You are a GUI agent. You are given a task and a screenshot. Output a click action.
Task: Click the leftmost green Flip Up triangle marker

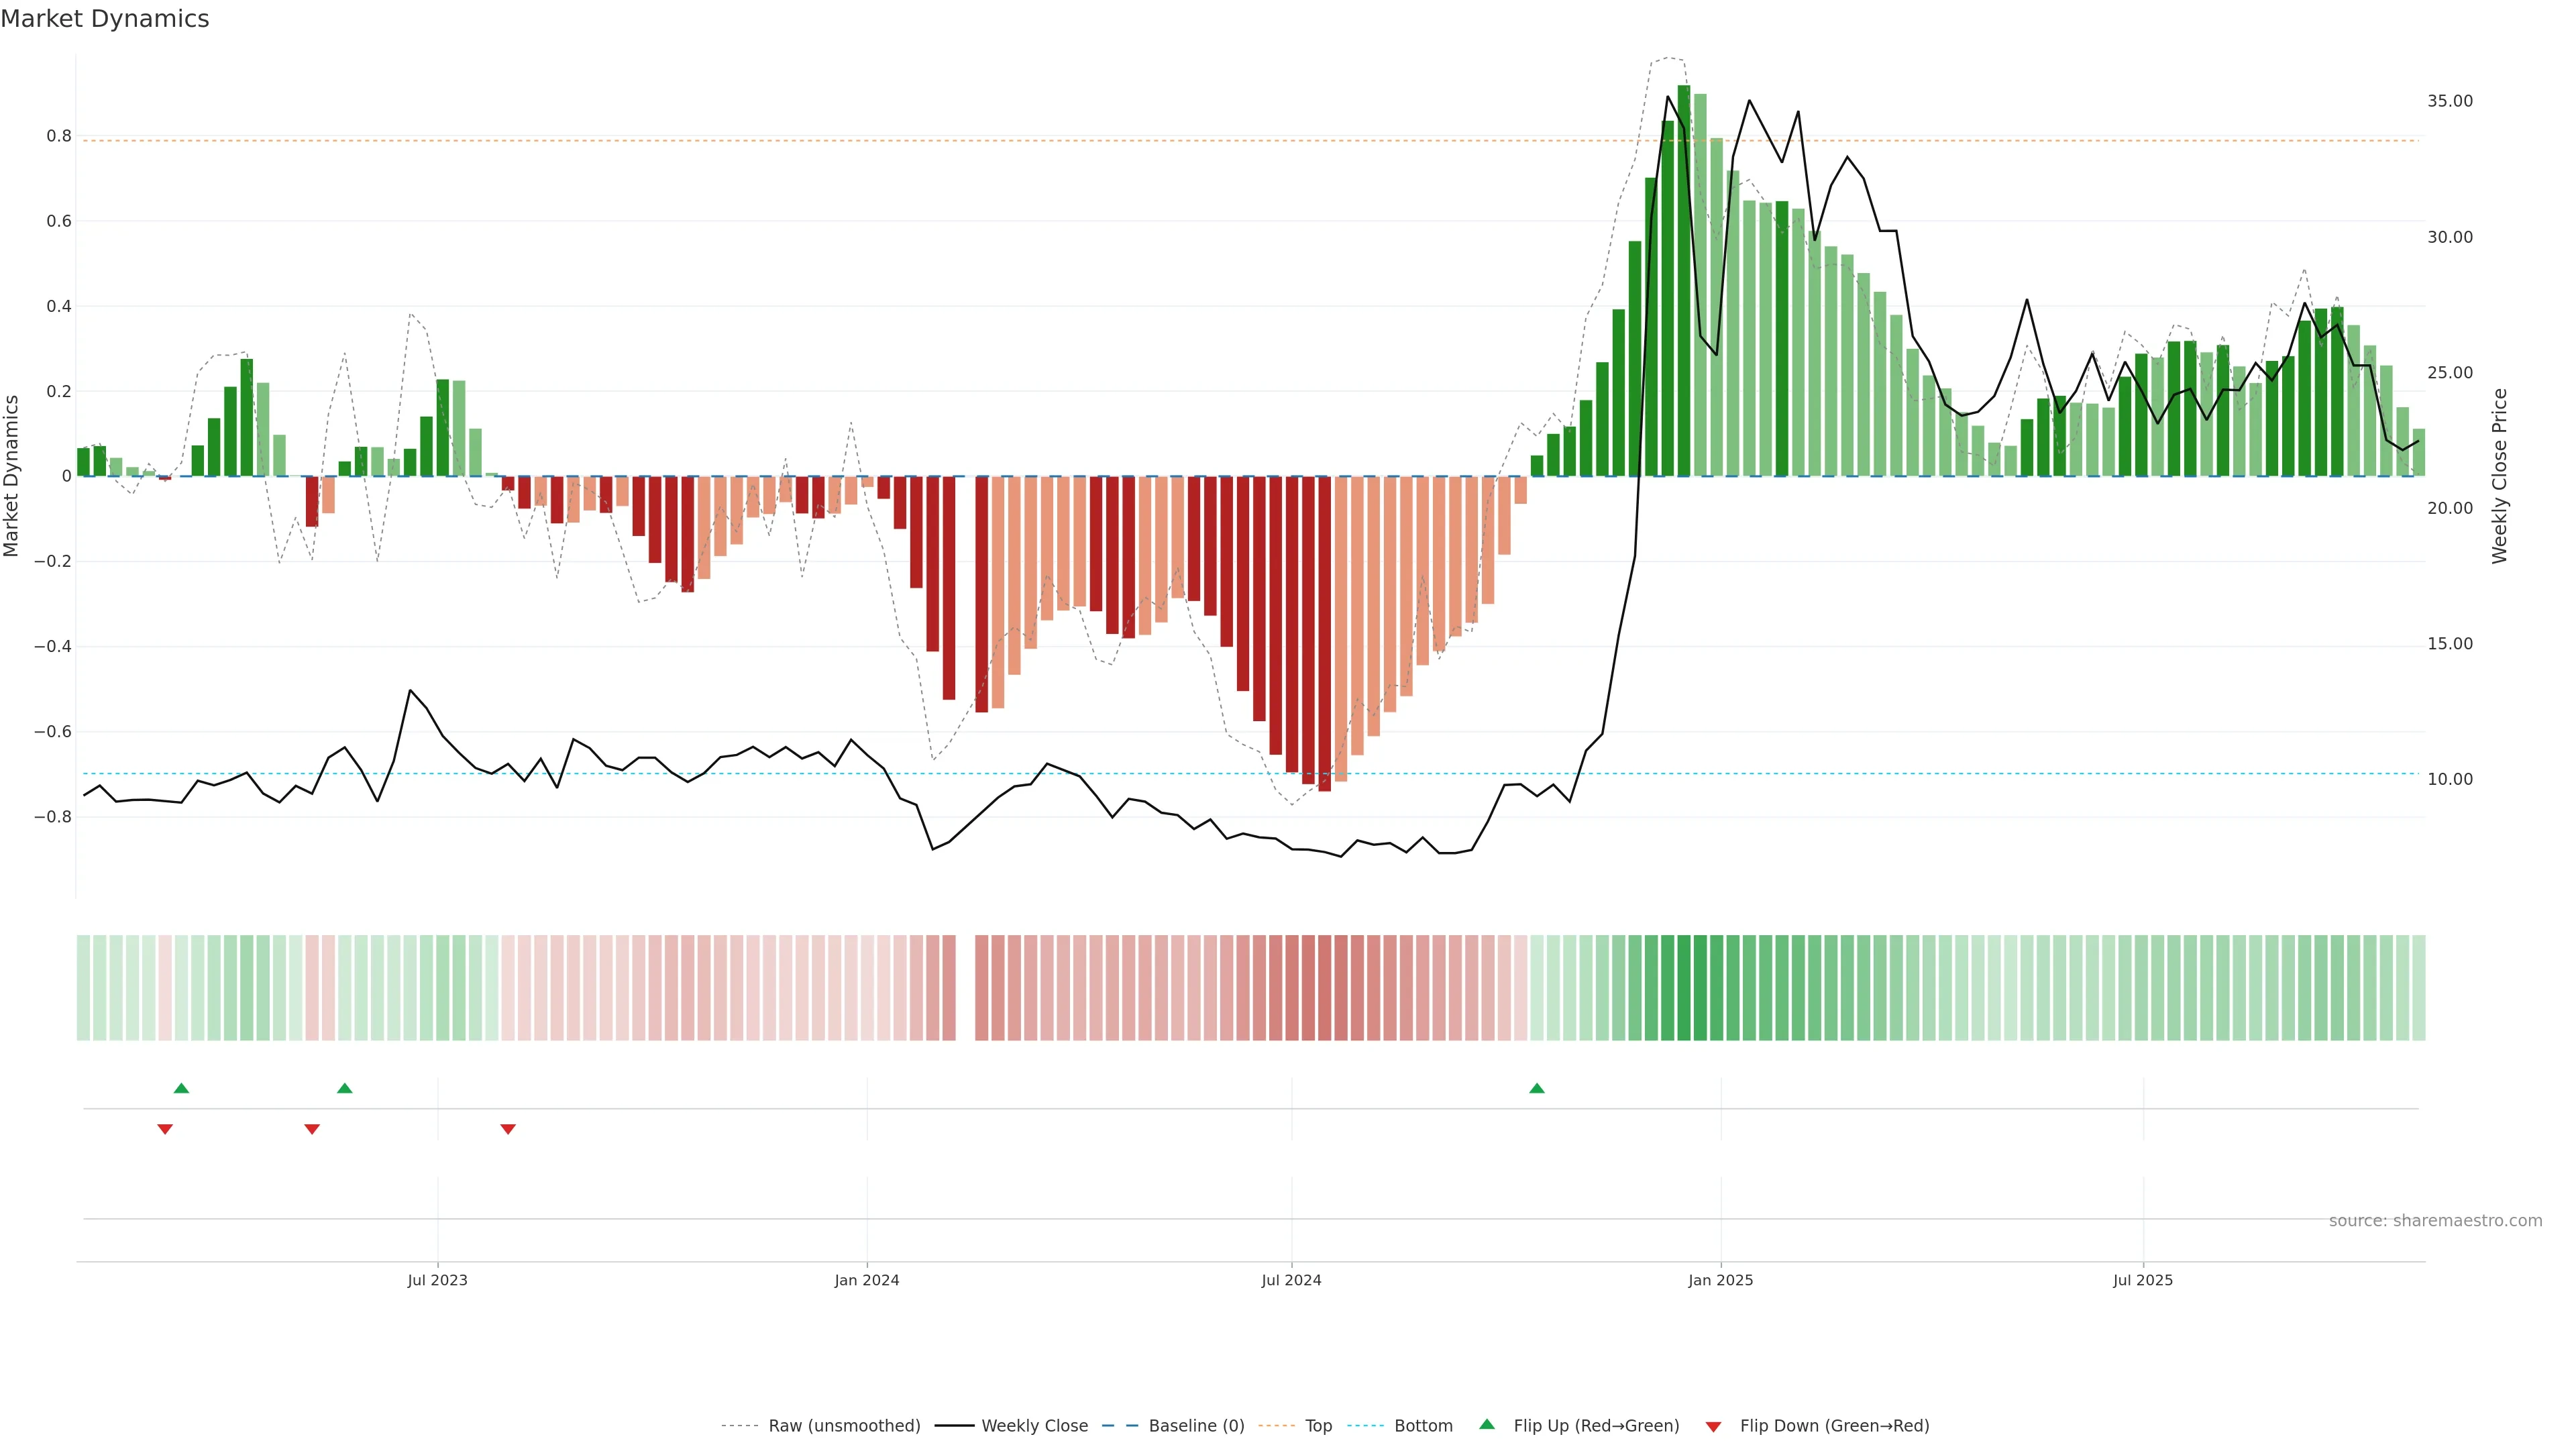click(x=181, y=1088)
